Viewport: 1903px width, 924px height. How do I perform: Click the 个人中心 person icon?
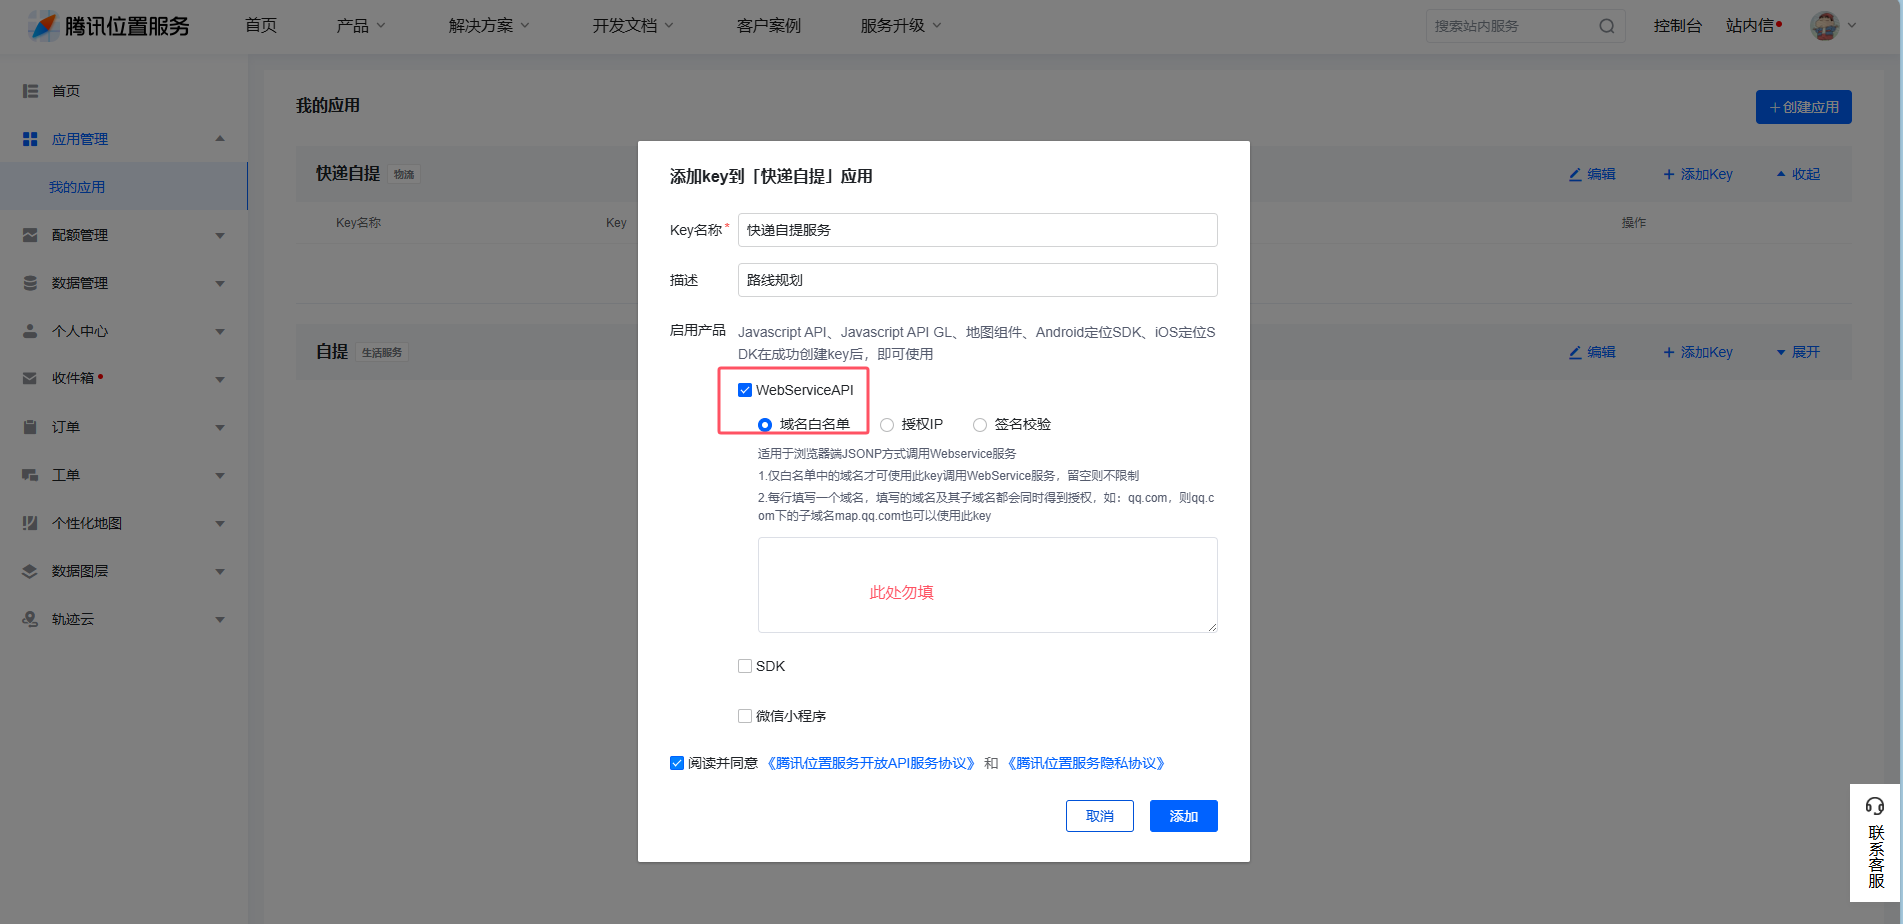[30, 331]
